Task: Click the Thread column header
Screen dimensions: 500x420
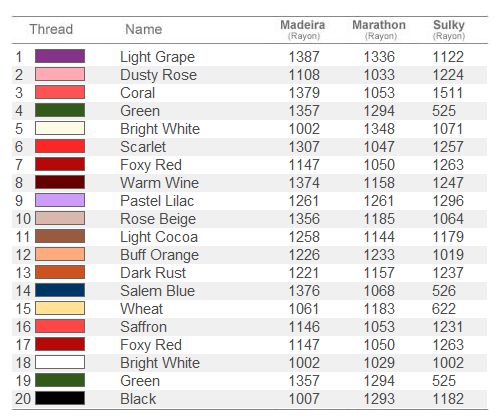Action: (x=51, y=29)
